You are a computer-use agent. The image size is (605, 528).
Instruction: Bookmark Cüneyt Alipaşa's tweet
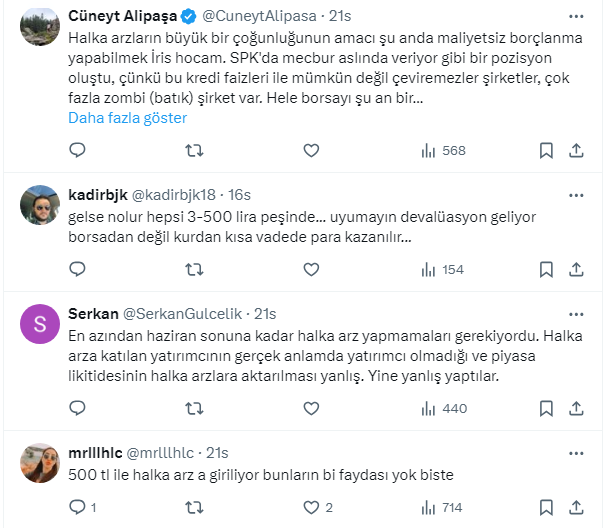[546, 150]
